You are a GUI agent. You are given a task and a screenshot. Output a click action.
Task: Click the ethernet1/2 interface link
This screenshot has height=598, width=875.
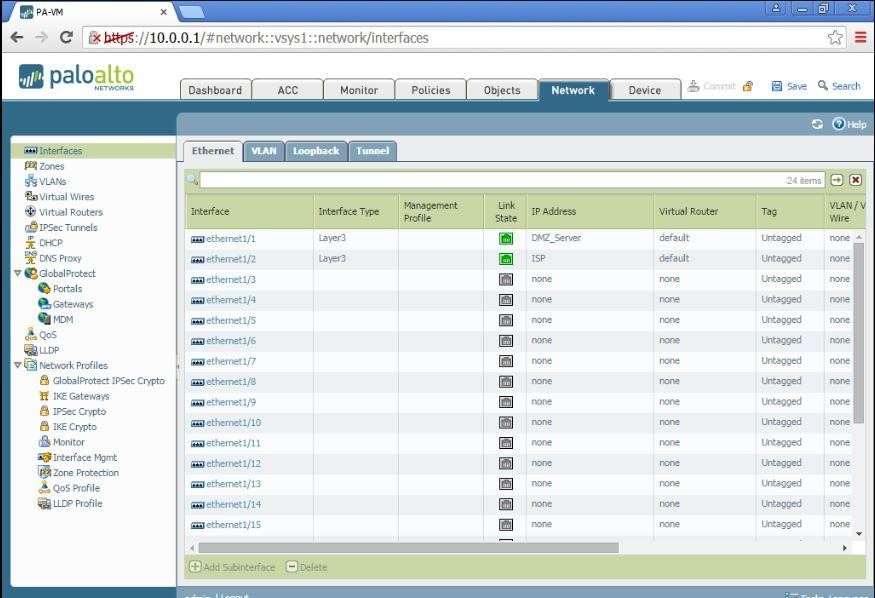[230, 259]
